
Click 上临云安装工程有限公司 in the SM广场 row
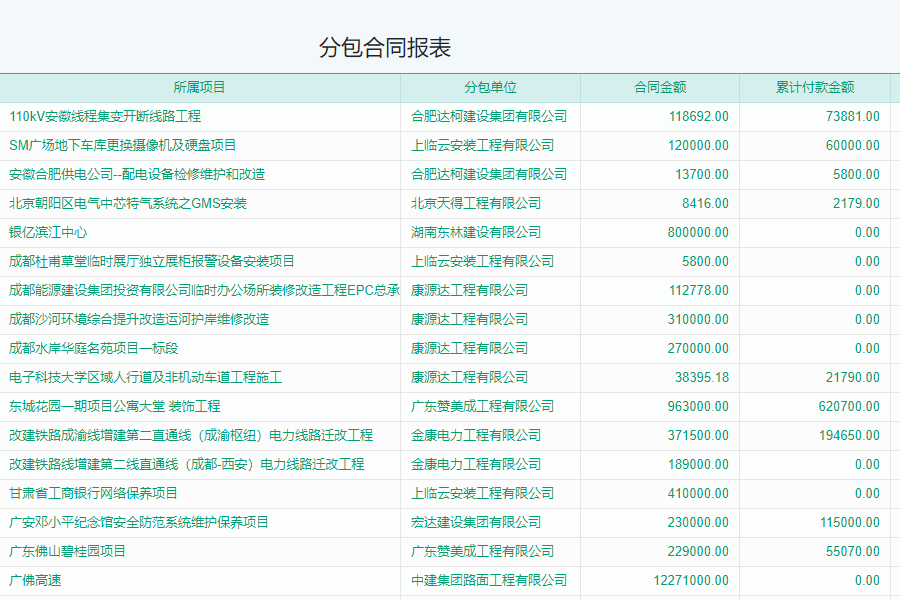(482, 145)
